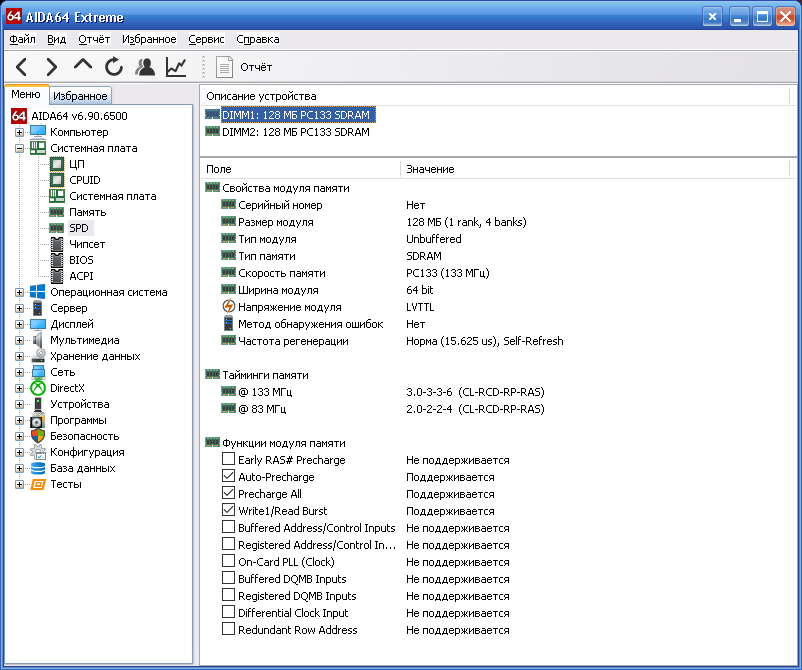
Task: Select the Безопасность shield icon item
Action: pos(38,436)
